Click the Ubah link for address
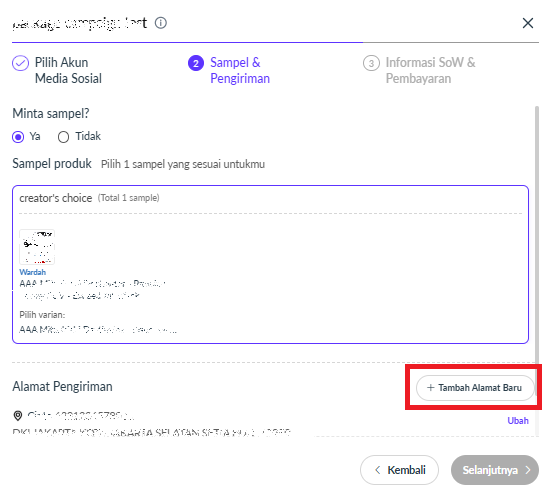Viewport: 552px width, 495px height. [x=518, y=421]
